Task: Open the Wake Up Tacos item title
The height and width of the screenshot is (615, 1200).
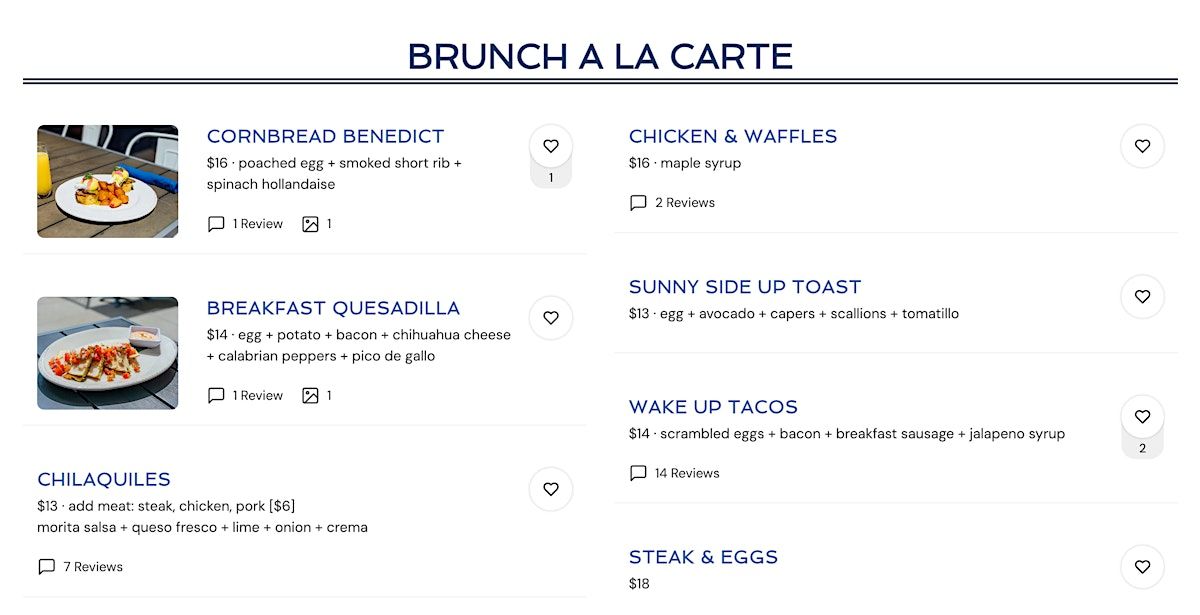Action: pos(713,407)
